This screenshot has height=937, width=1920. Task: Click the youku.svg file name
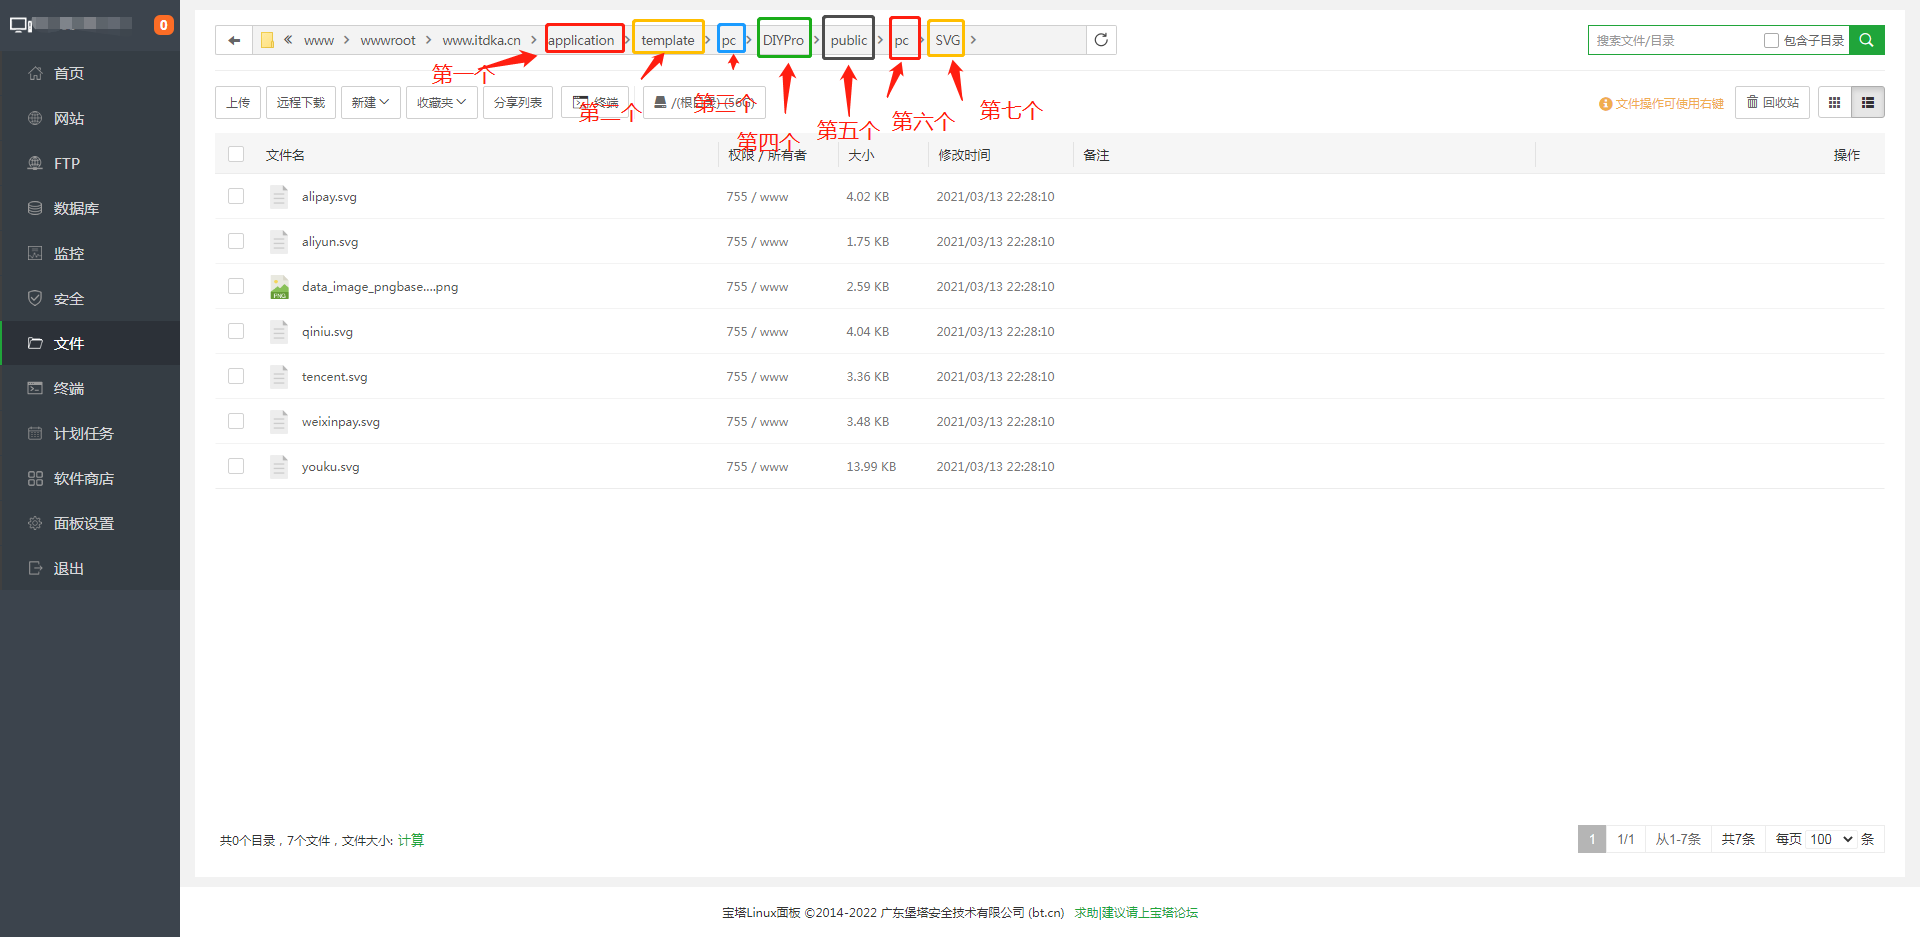tap(330, 467)
